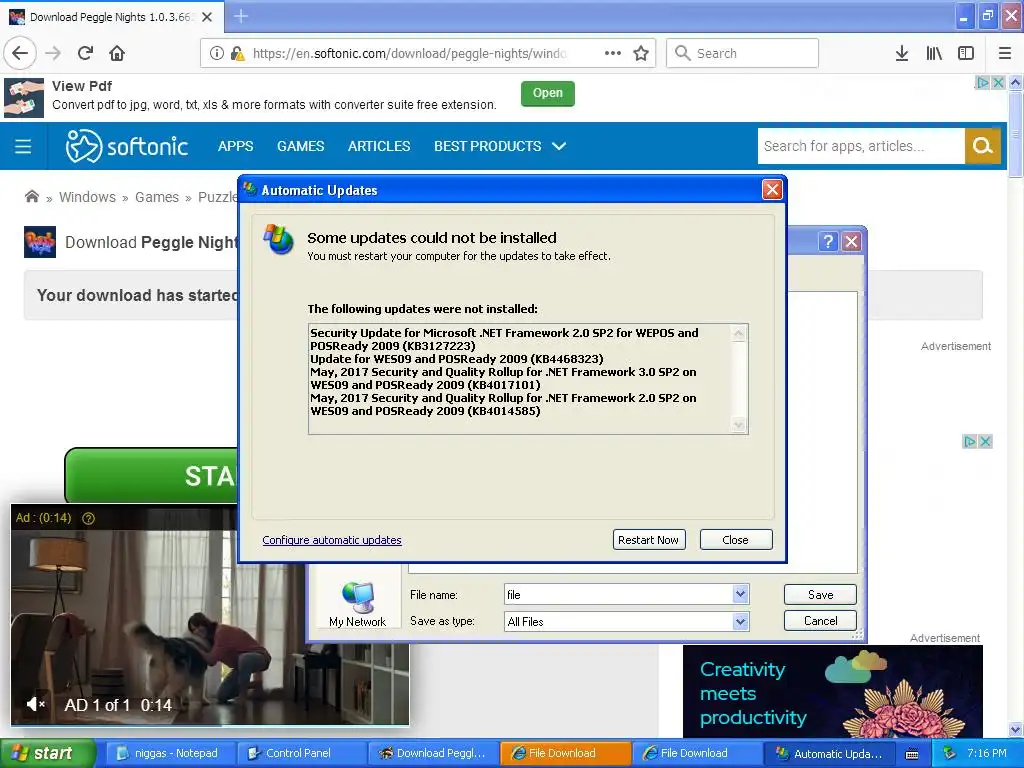Close the Automatic Updates dialog via X
Viewport: 1024px width, 768px height.
(772, 189)
